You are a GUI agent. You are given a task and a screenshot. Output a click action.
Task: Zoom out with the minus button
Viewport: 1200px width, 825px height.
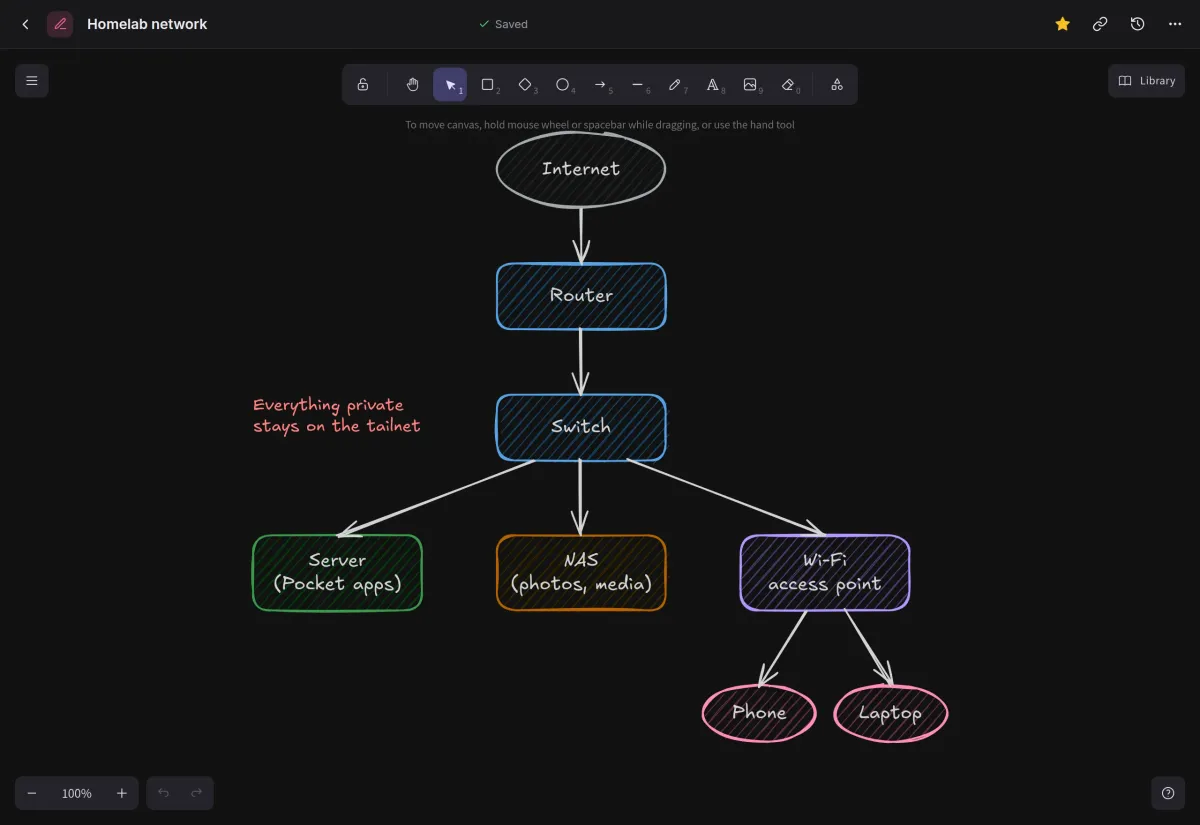coord(32,793)
